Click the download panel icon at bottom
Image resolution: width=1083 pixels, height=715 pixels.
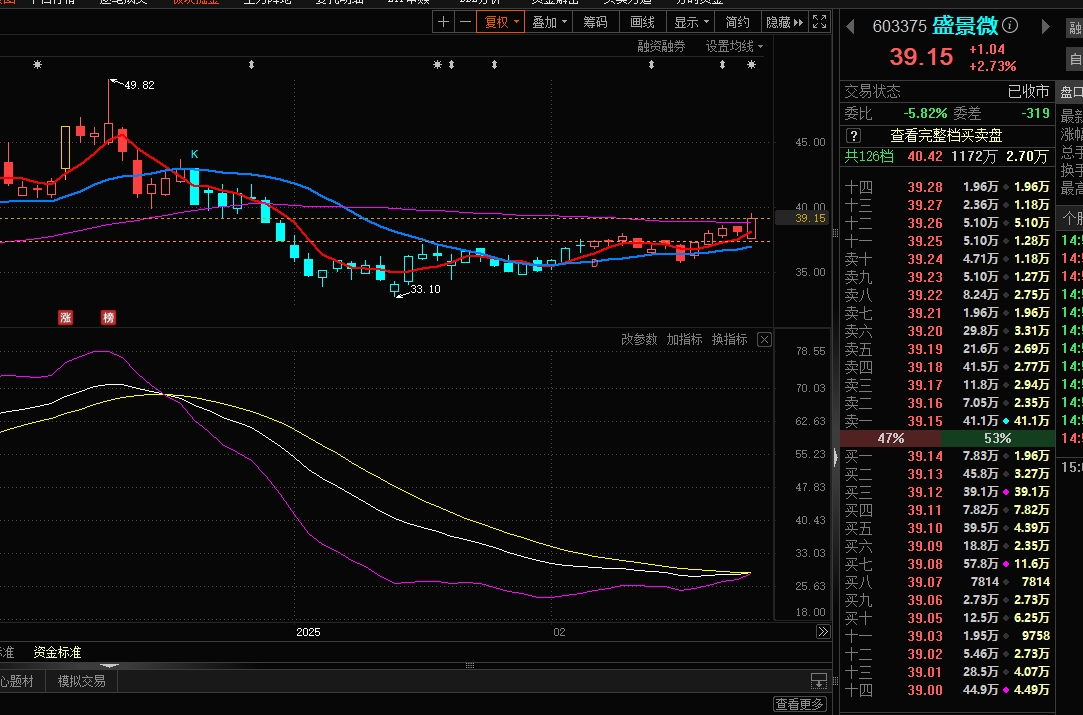818,682
